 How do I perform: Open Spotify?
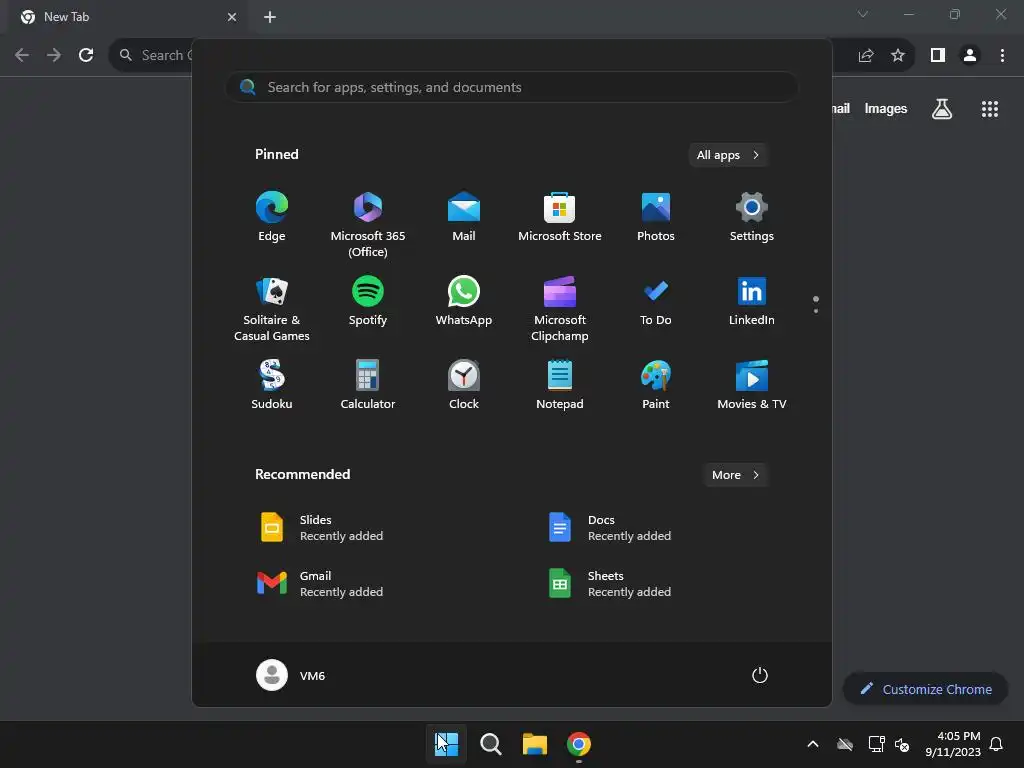368,301
